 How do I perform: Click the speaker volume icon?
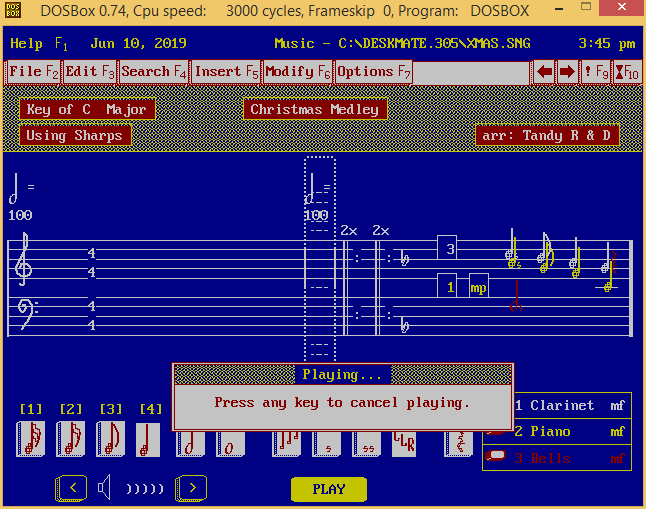click(x=105, y=488)
